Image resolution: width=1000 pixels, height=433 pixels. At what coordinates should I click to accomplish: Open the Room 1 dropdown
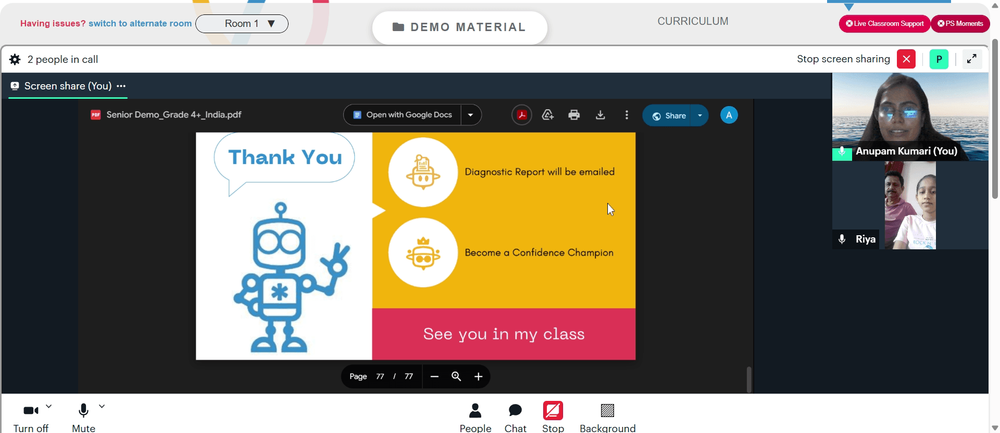(242, 24)
